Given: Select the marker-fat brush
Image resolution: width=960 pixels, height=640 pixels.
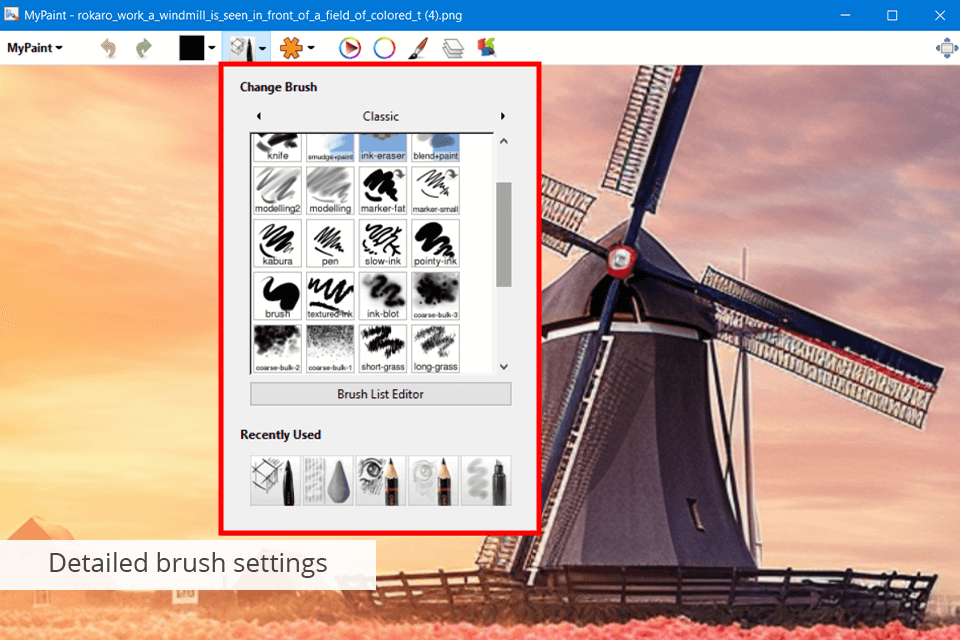Looking at the screenshot, I should click(x=383, y=190).
